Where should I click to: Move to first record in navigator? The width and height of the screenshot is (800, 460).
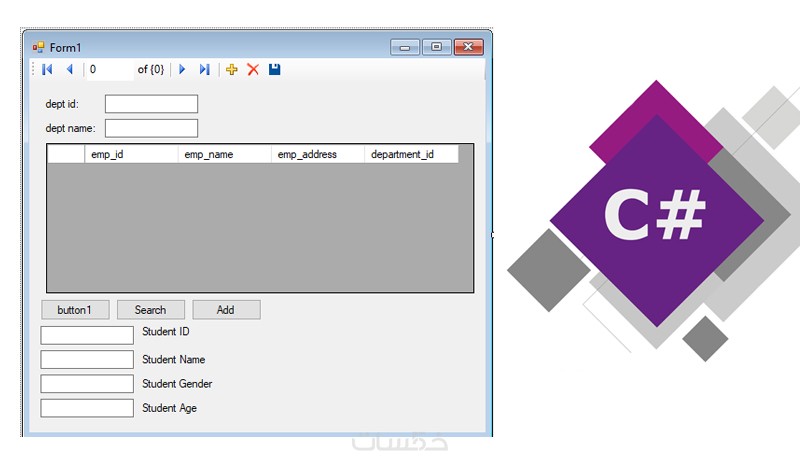click(47, 69)
